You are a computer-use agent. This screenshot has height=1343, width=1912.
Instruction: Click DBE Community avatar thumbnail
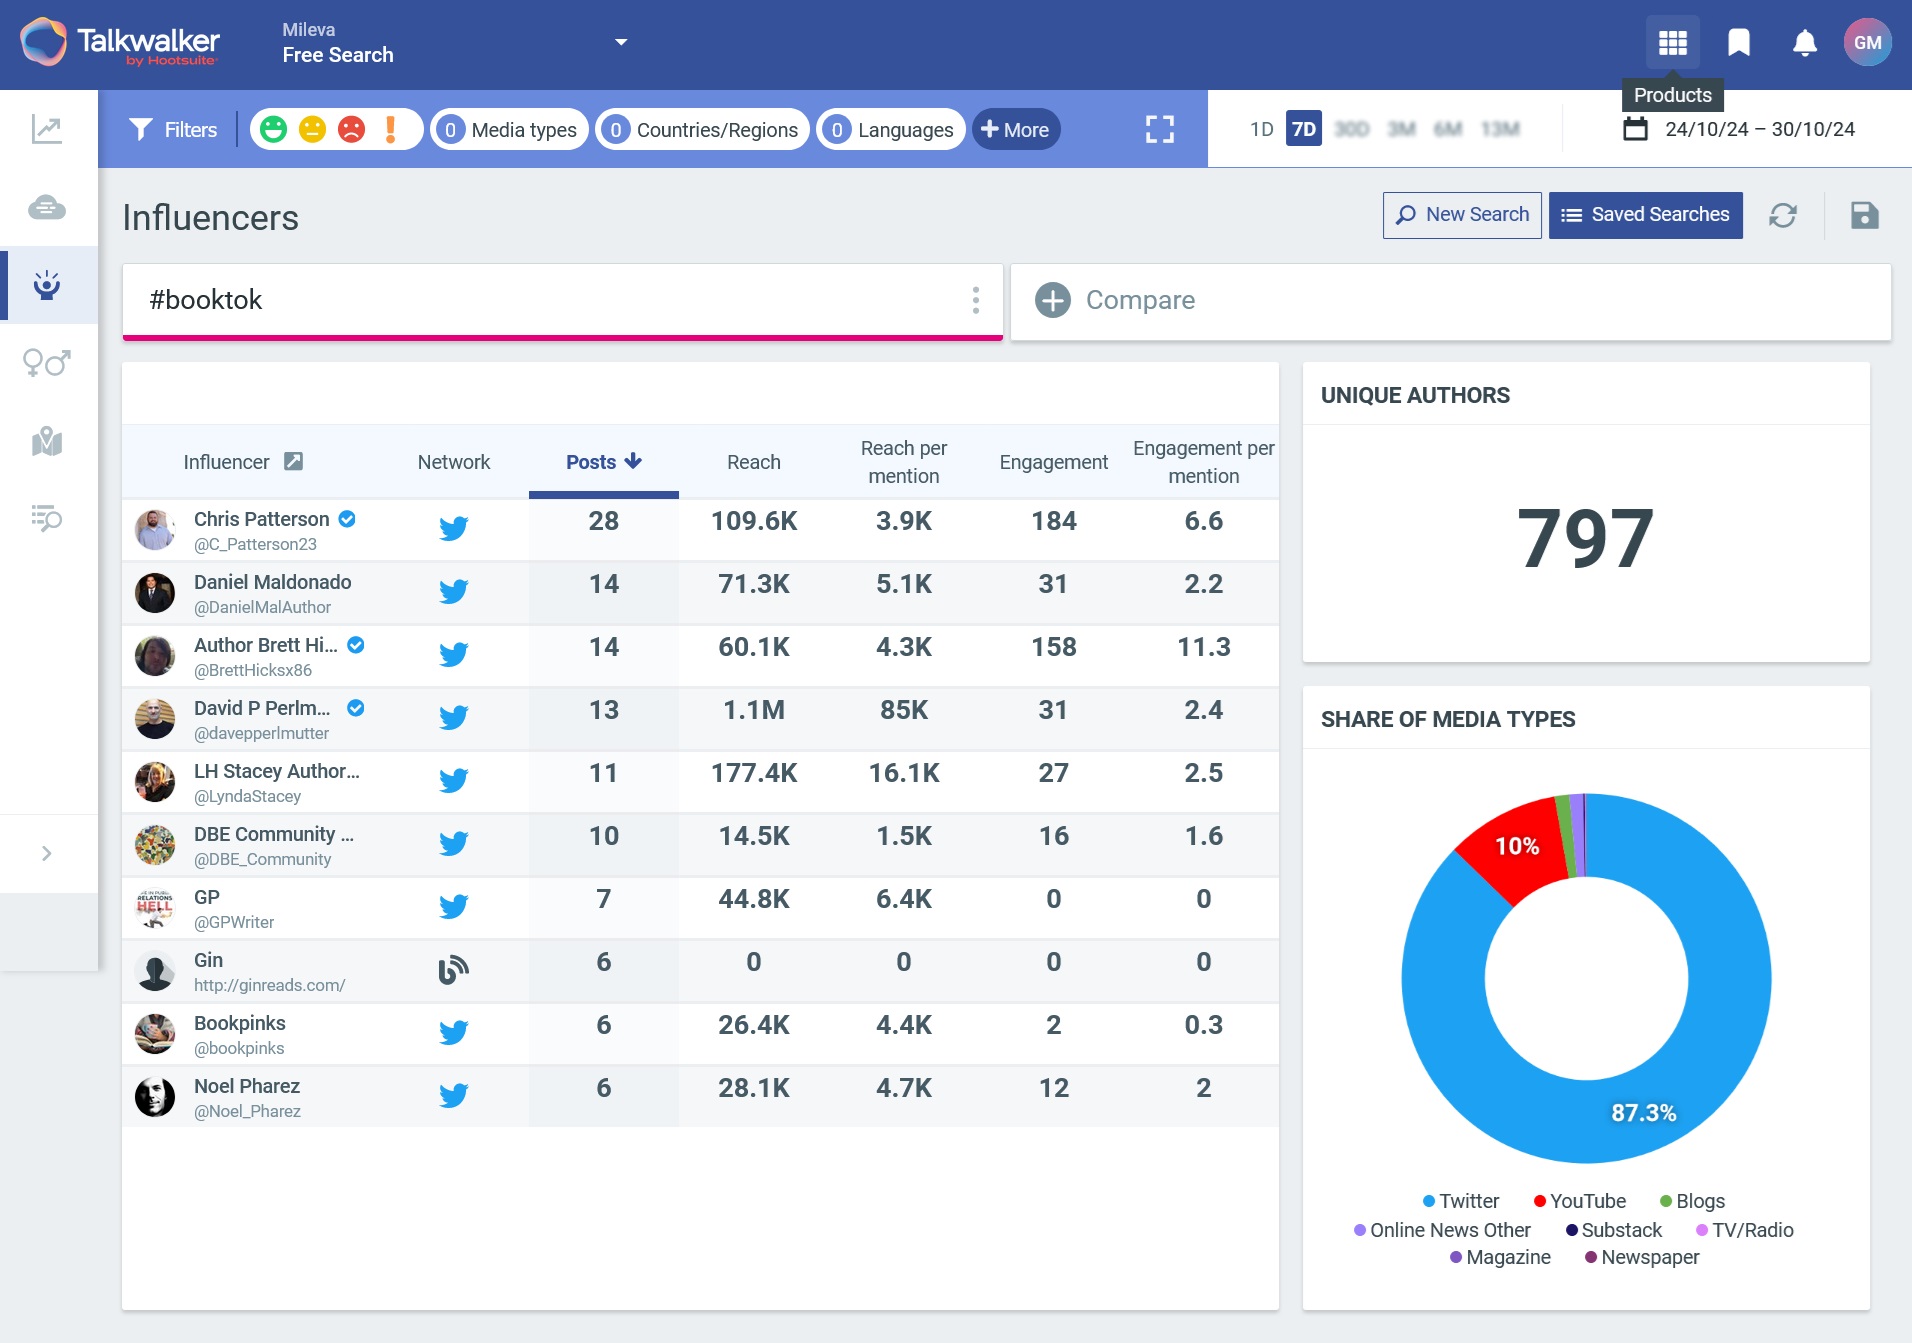pyautogui.click(x=155, y=845)
